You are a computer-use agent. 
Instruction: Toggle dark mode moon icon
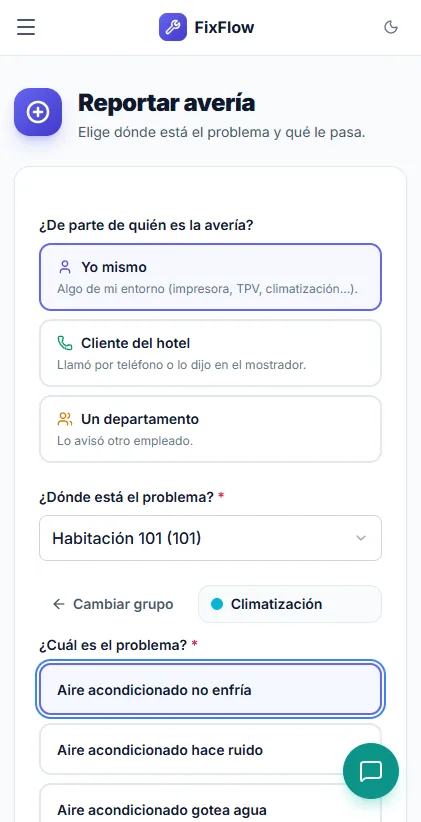point(391,27)
